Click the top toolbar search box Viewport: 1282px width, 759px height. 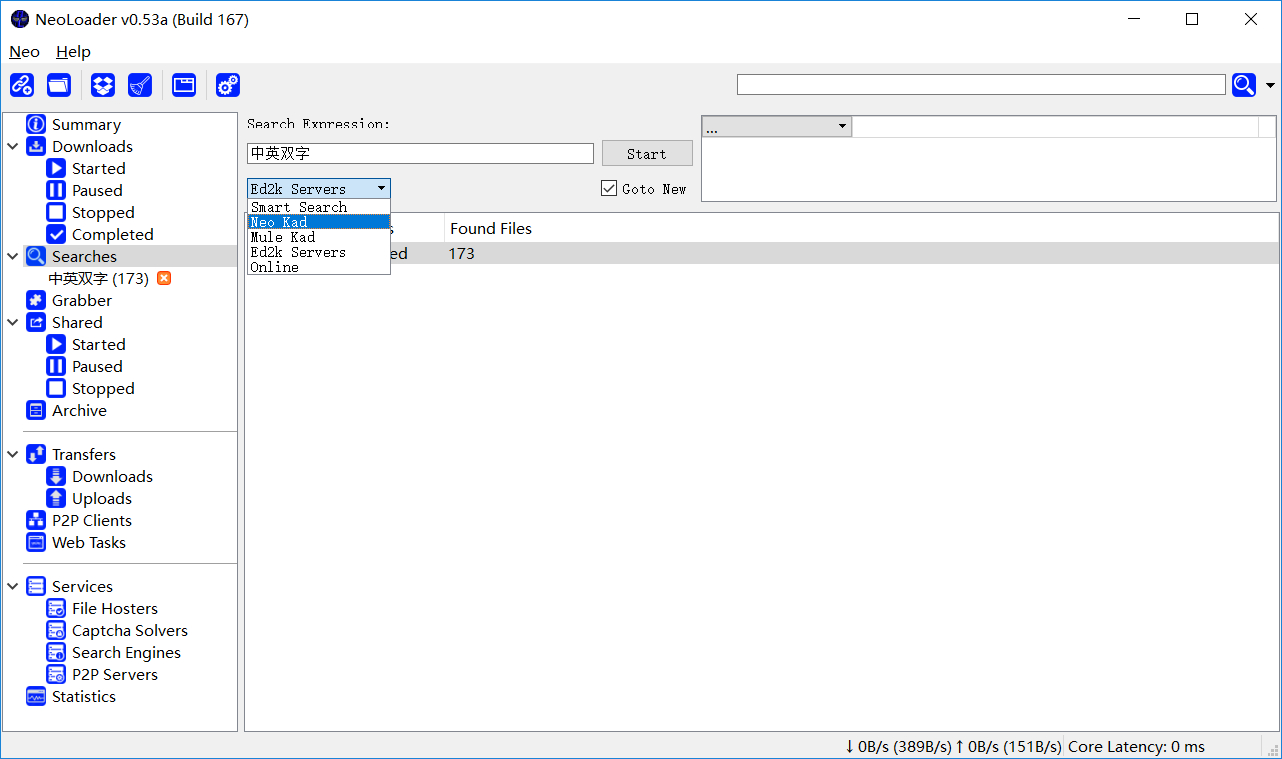[x=981, y=85]
